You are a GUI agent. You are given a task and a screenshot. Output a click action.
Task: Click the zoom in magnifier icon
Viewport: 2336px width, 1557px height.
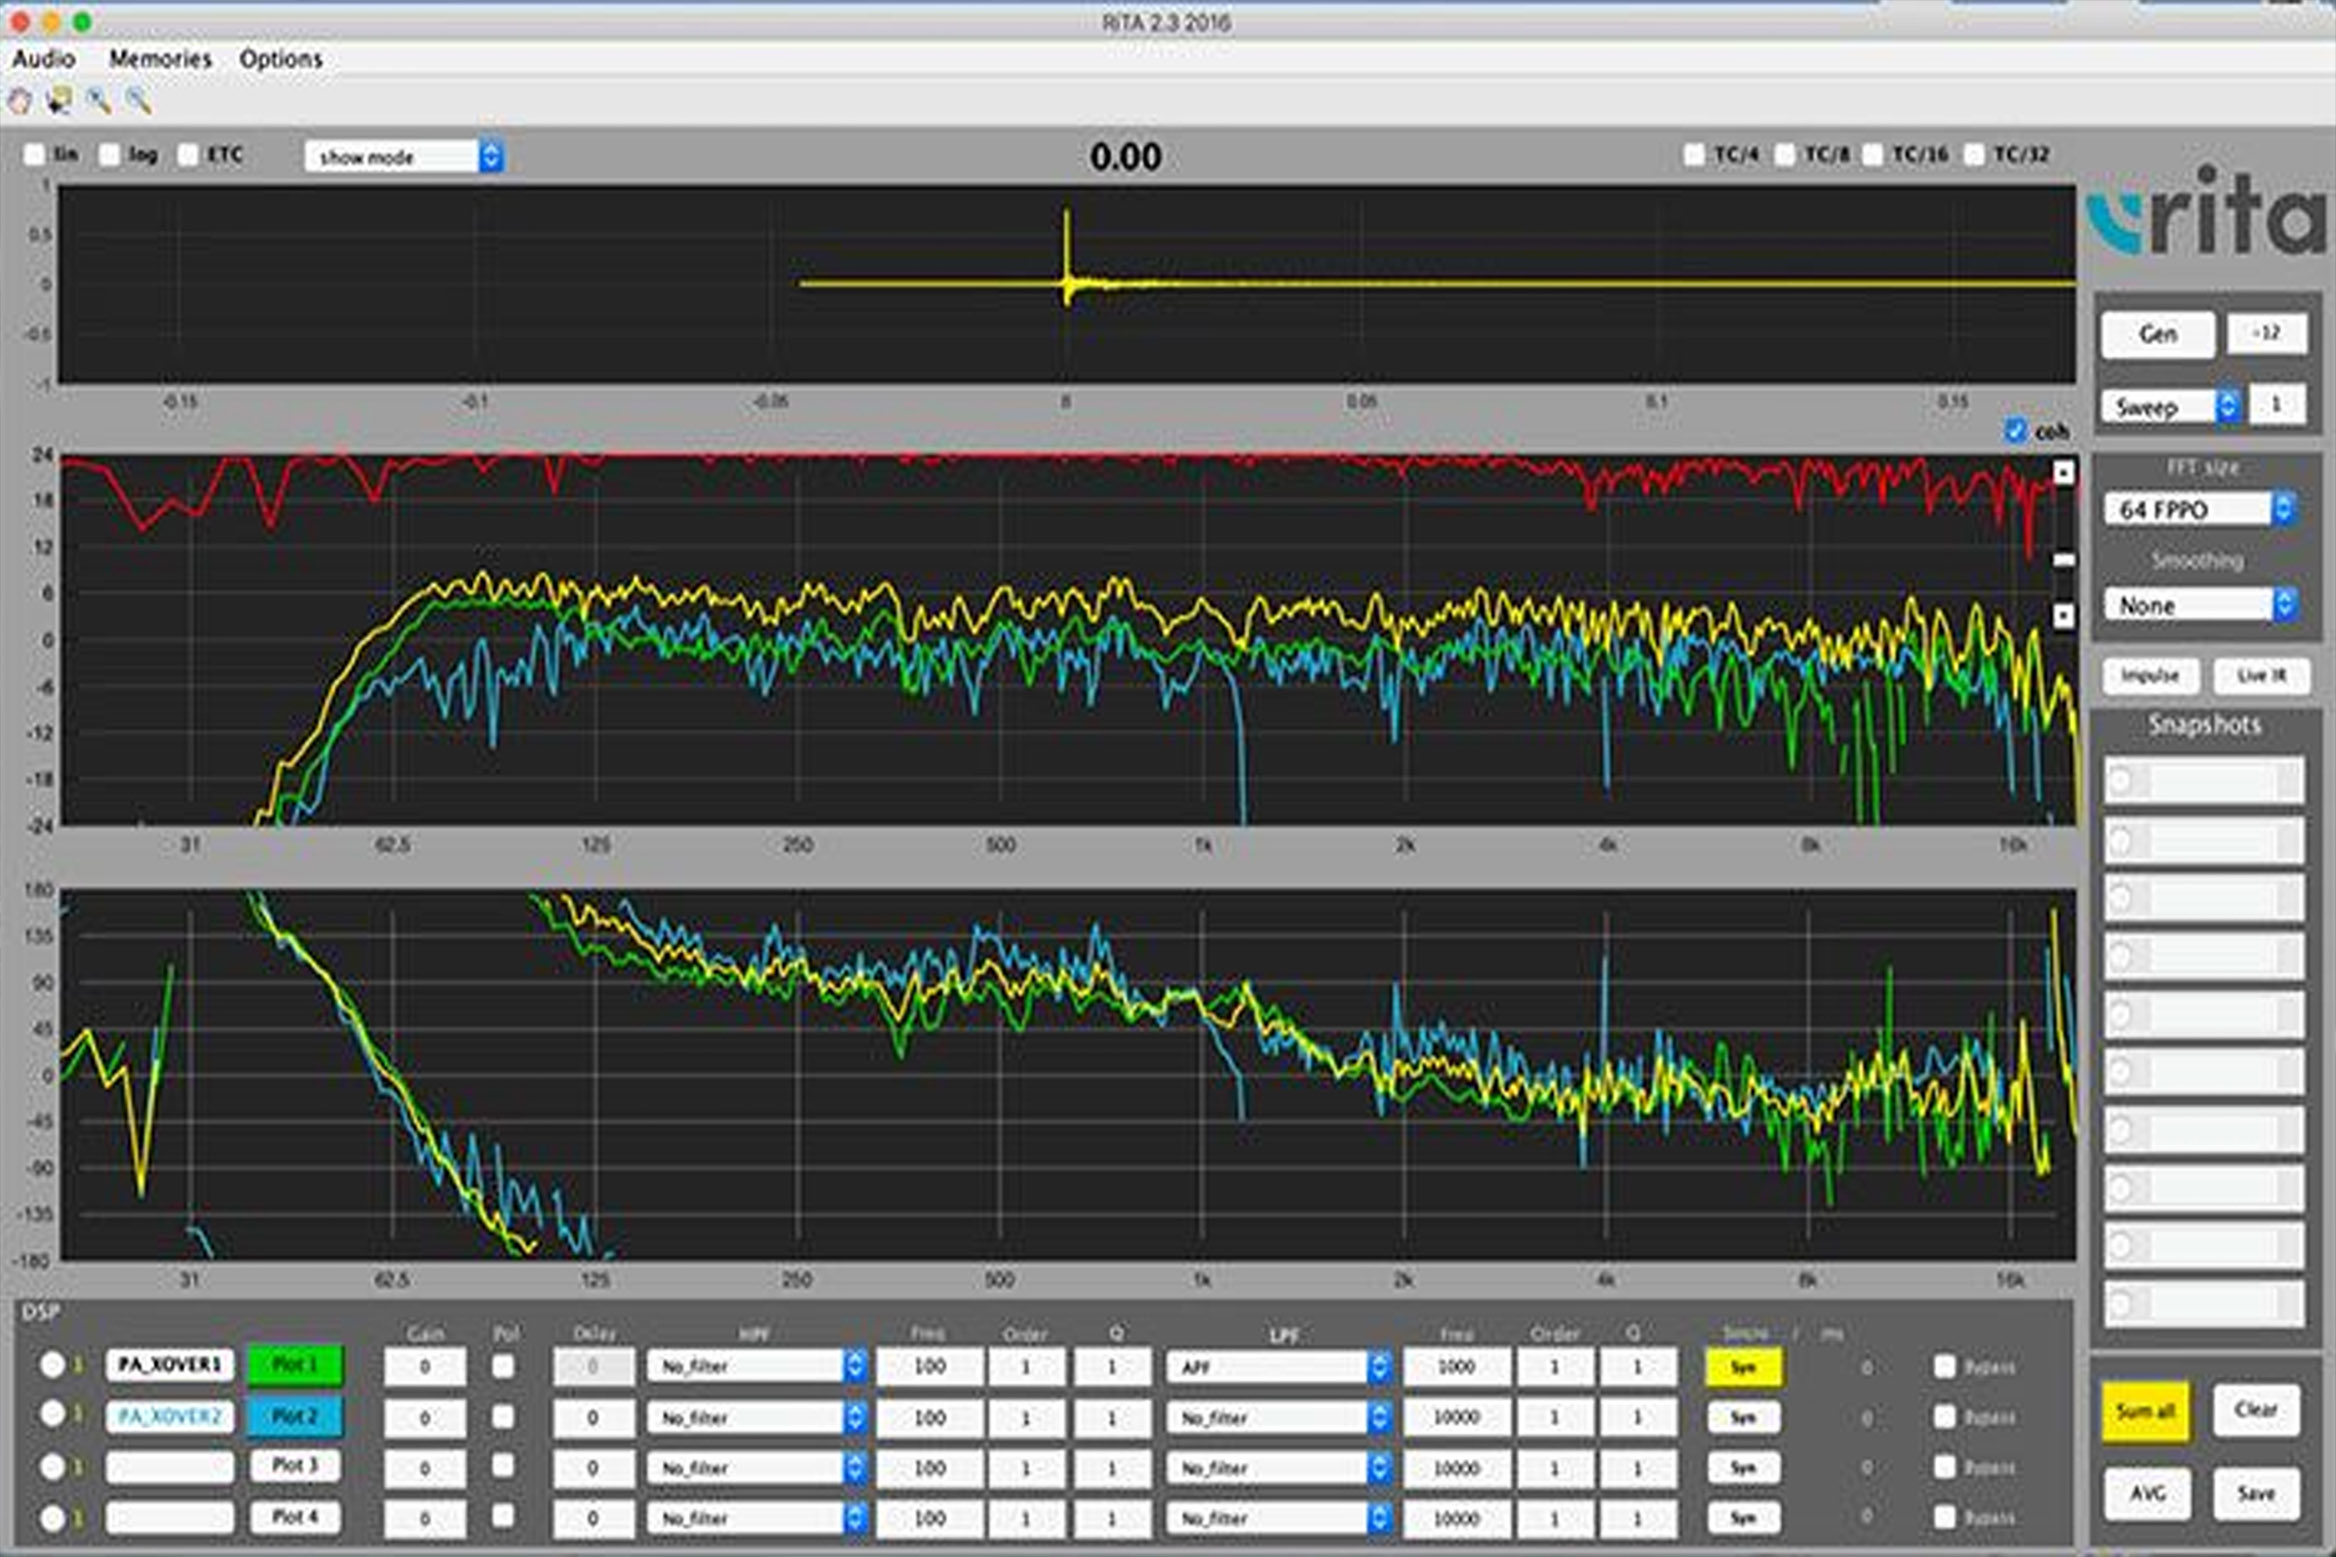tap(98, 100)
